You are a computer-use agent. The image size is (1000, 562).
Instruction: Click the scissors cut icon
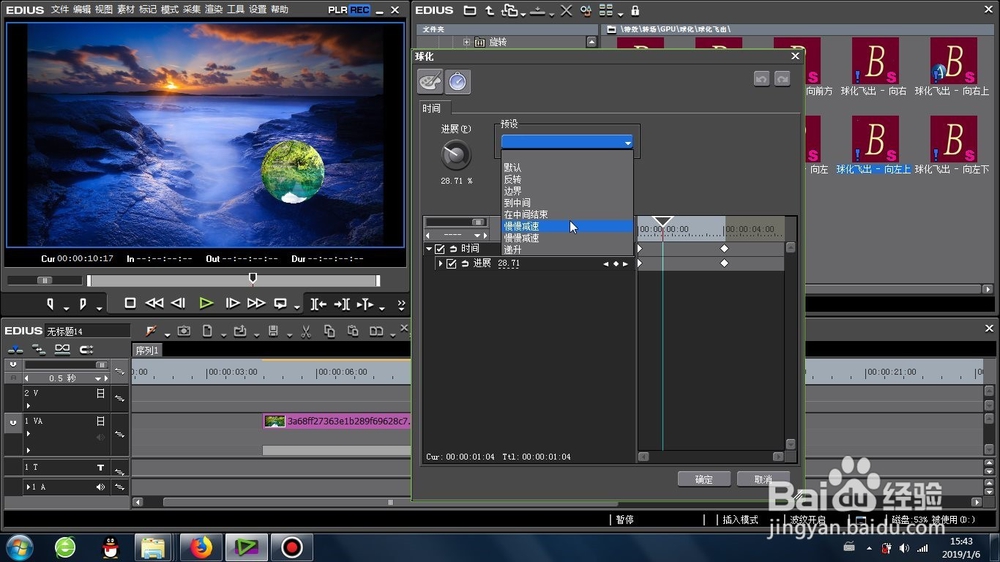click(306, 331)
